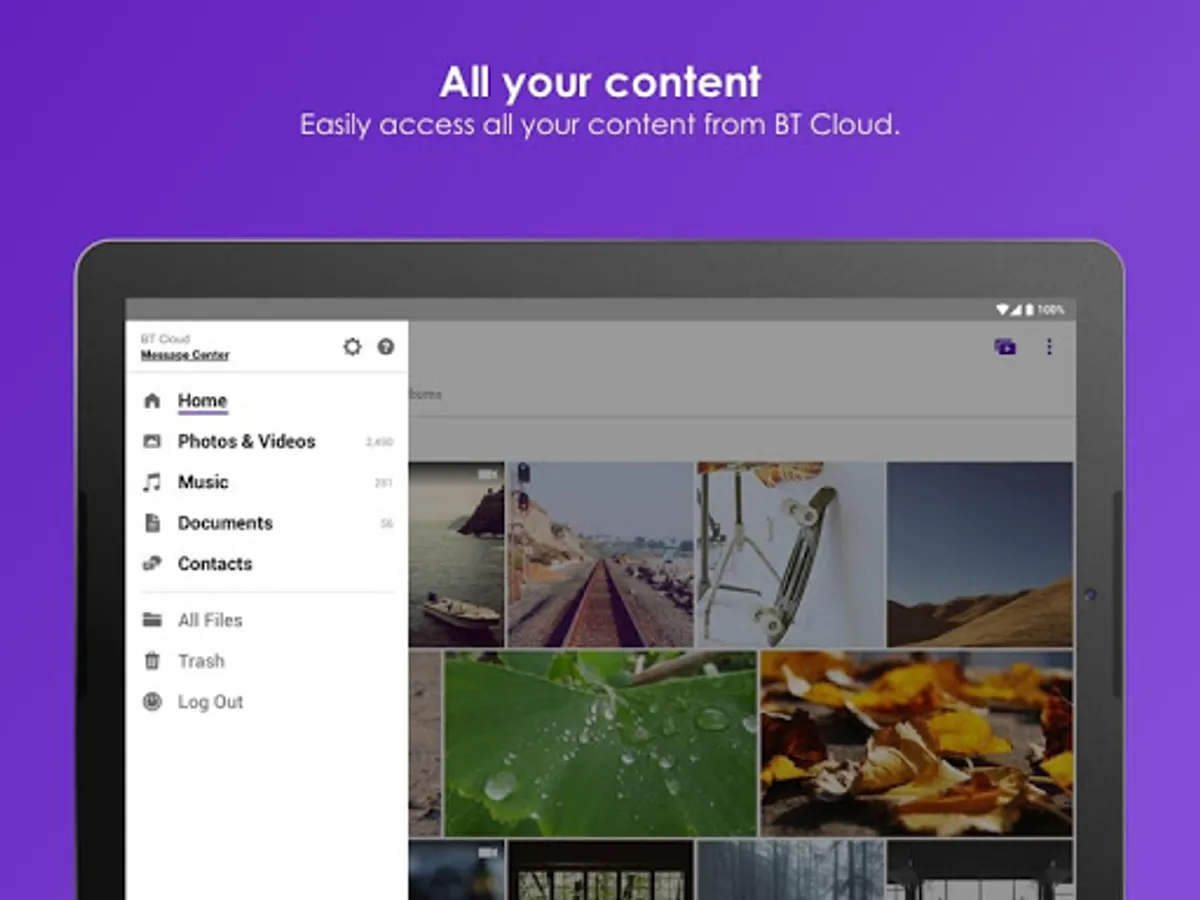
Task: Open the green leaf with droplets photo
Action: coord(600,743)
